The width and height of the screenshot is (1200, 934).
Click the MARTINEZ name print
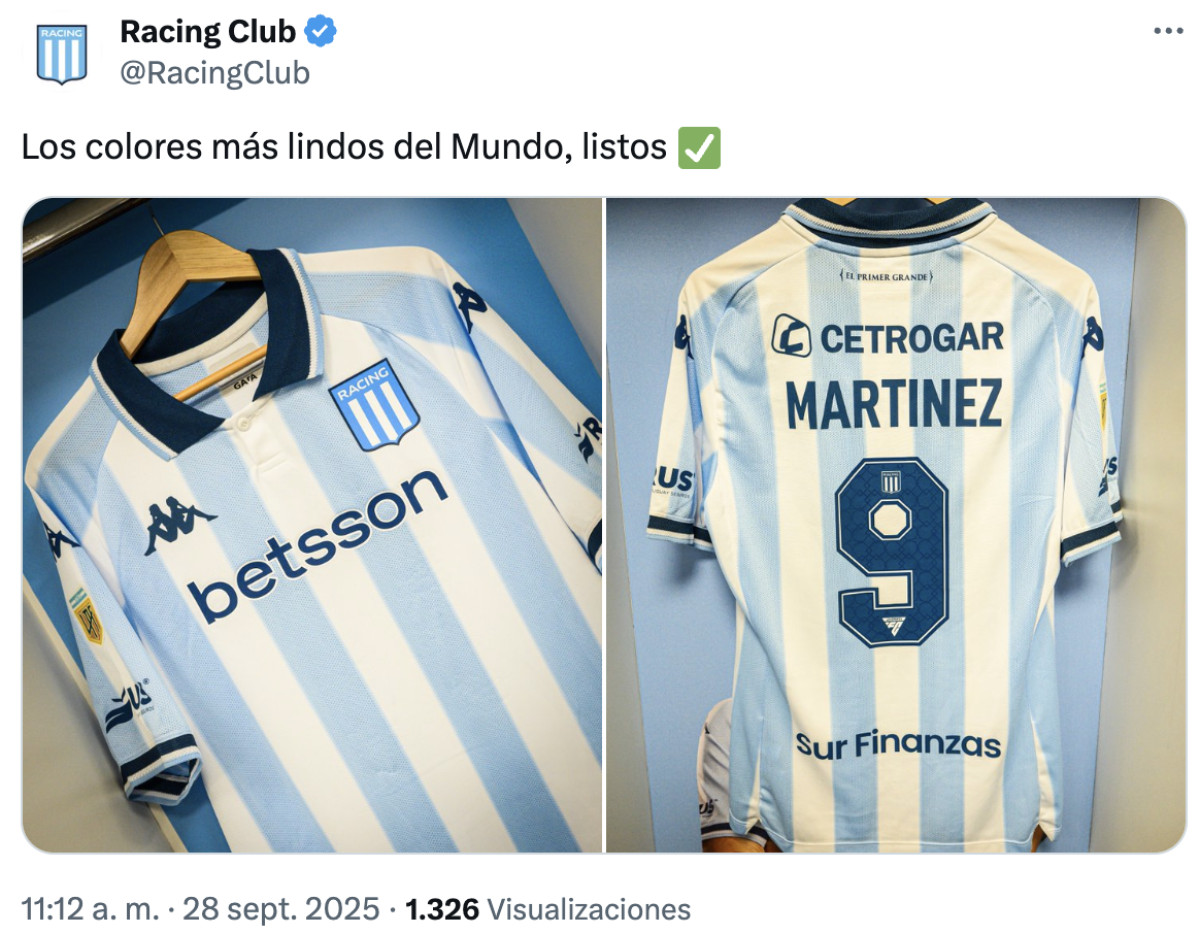pos(894,404)
